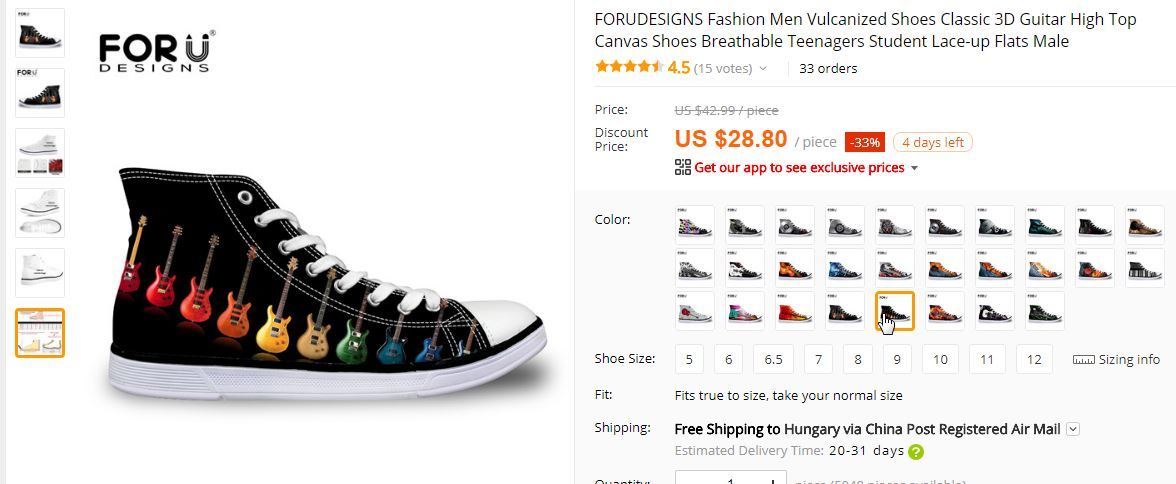The height and width of the screenshot is (484, 1176).
Task: Click the quantity input field
Action: [x=730, y=479]
